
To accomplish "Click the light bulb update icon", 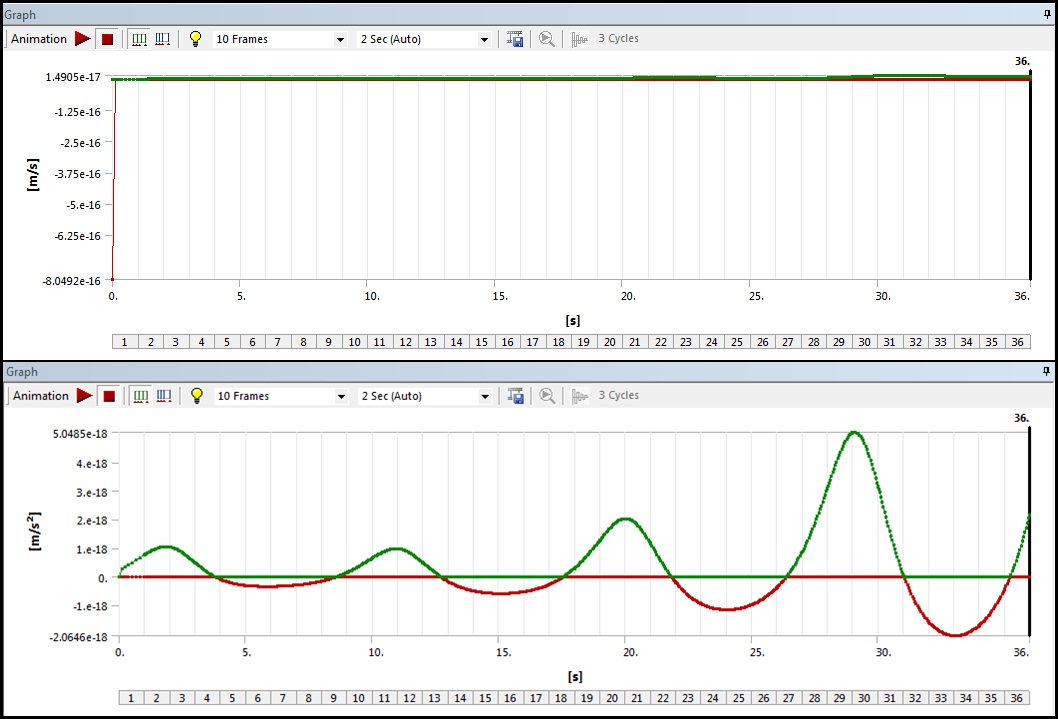I will pyautogui.click(x=195, y=38).
